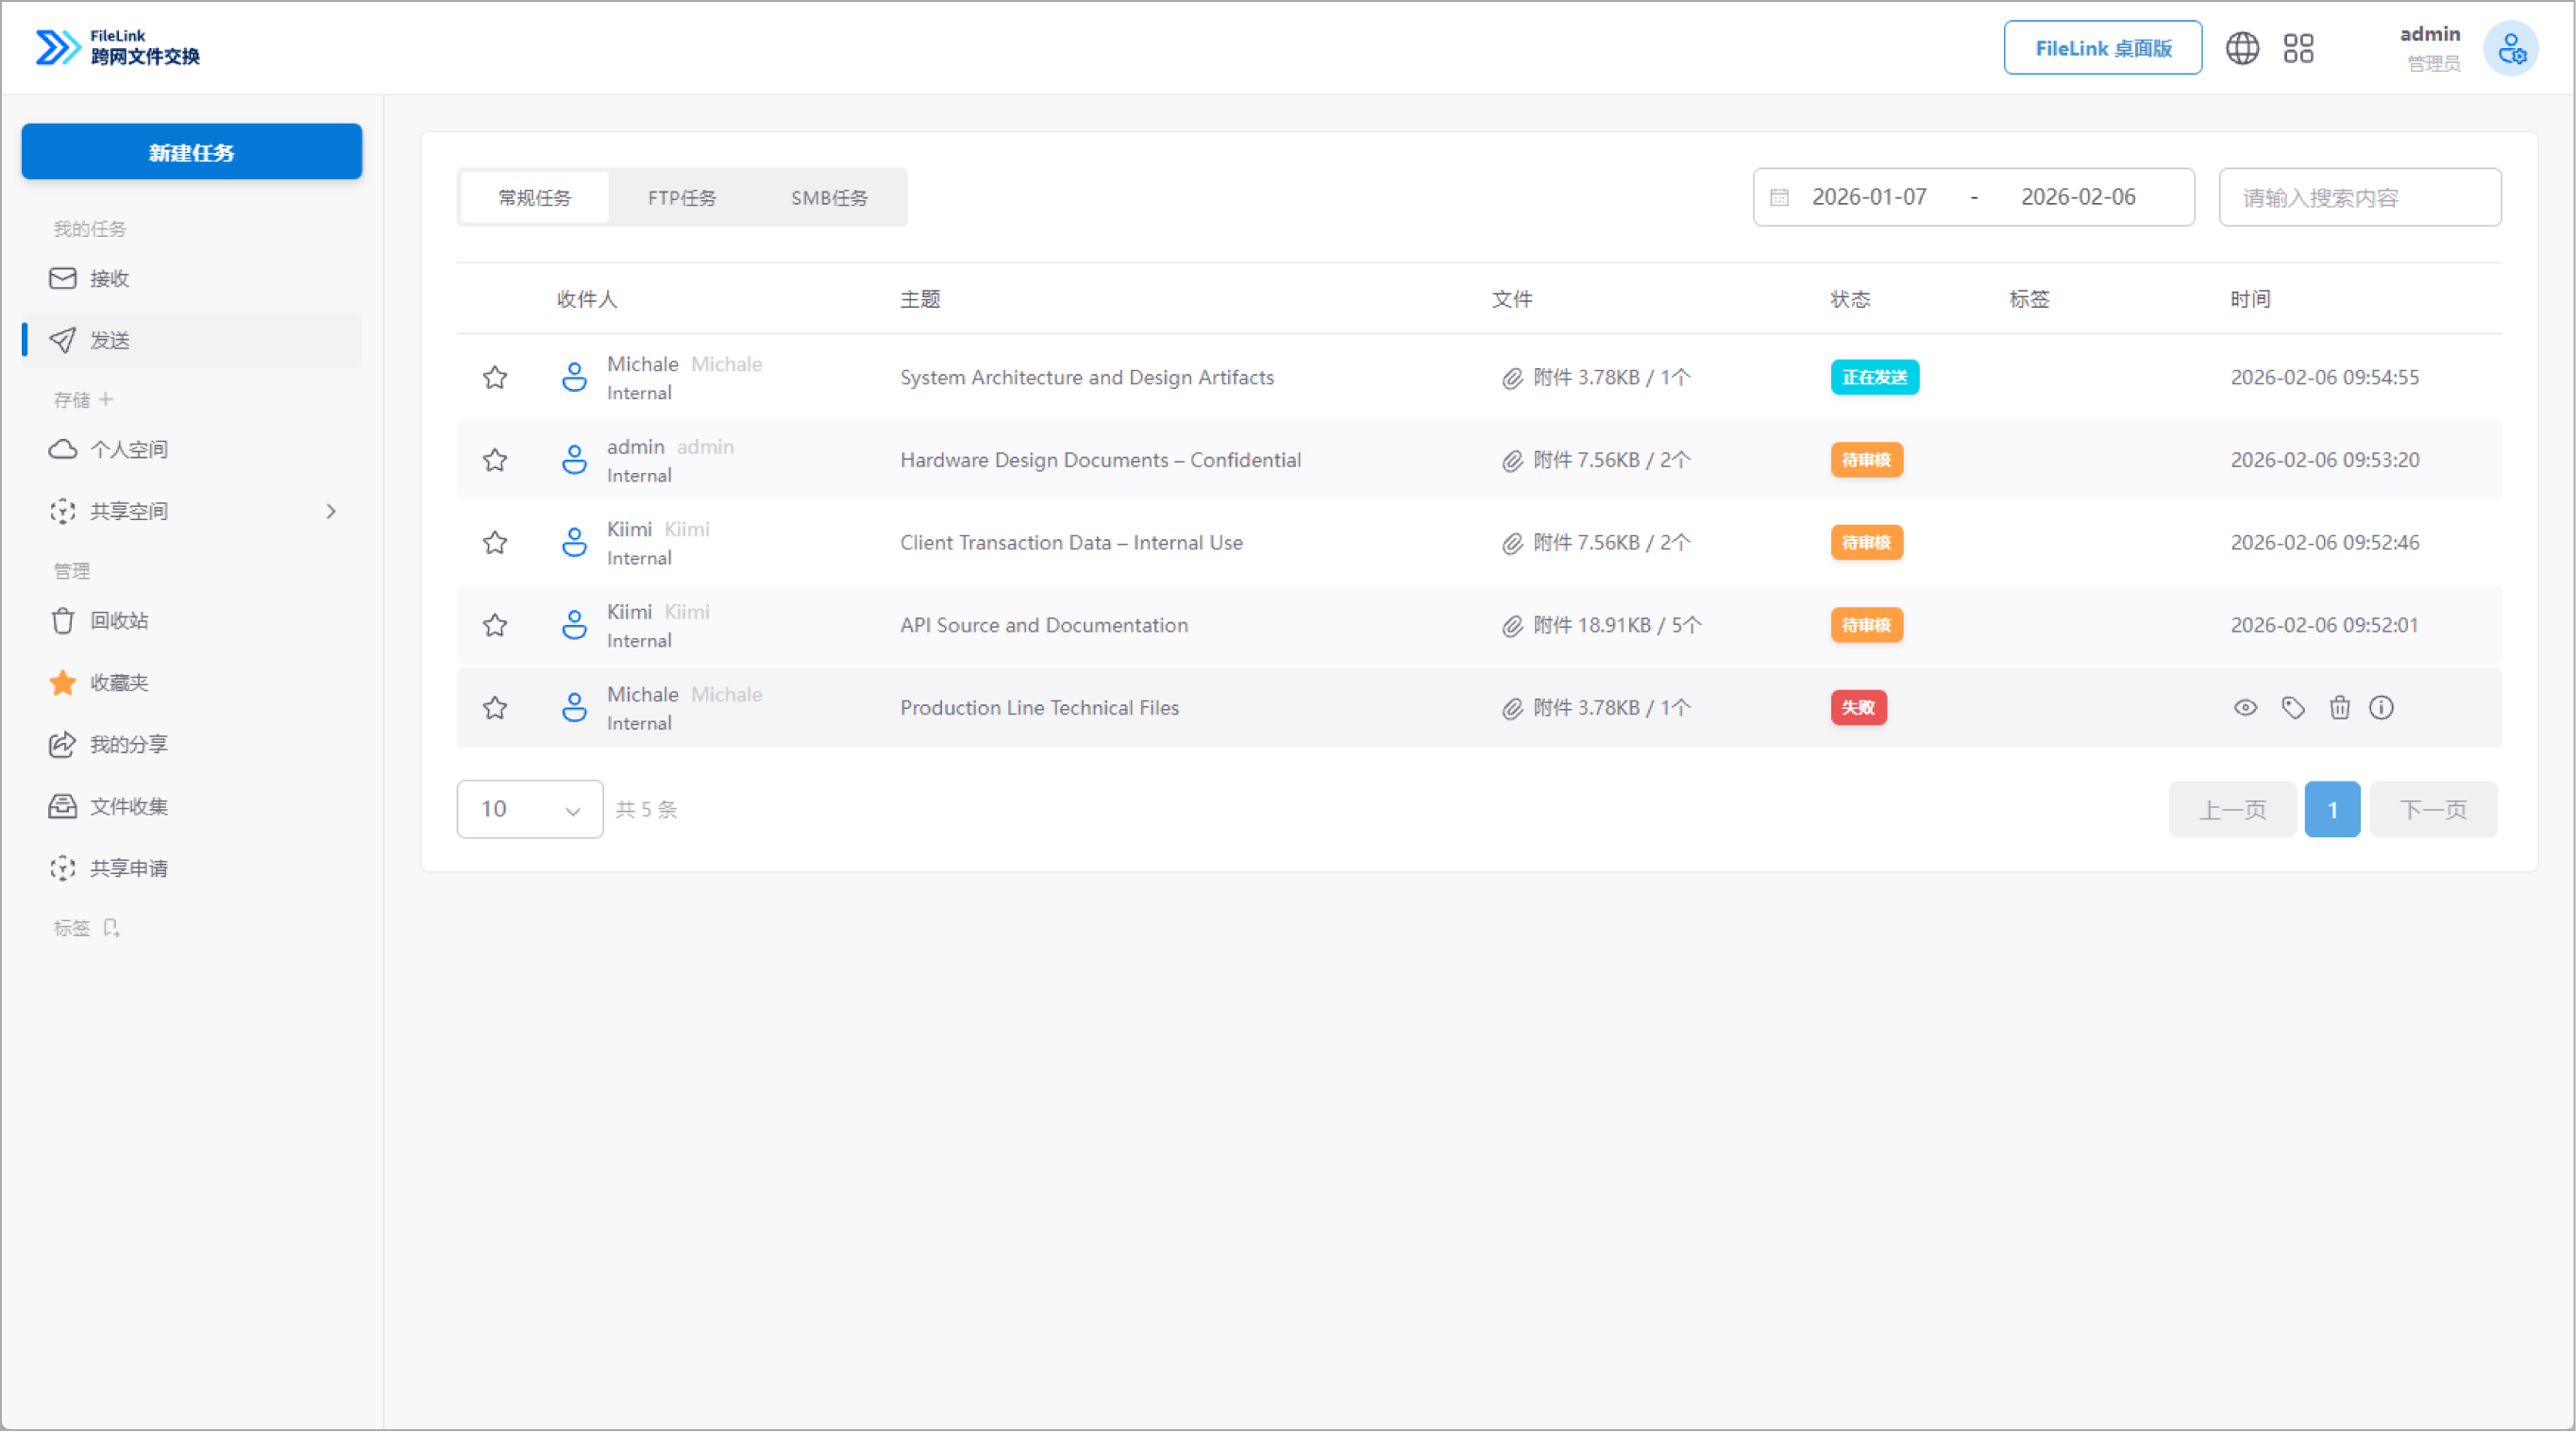Click the 新建任务 button
The width and height of the screenshot is (2576, 1432).
[x=191, y=152]
